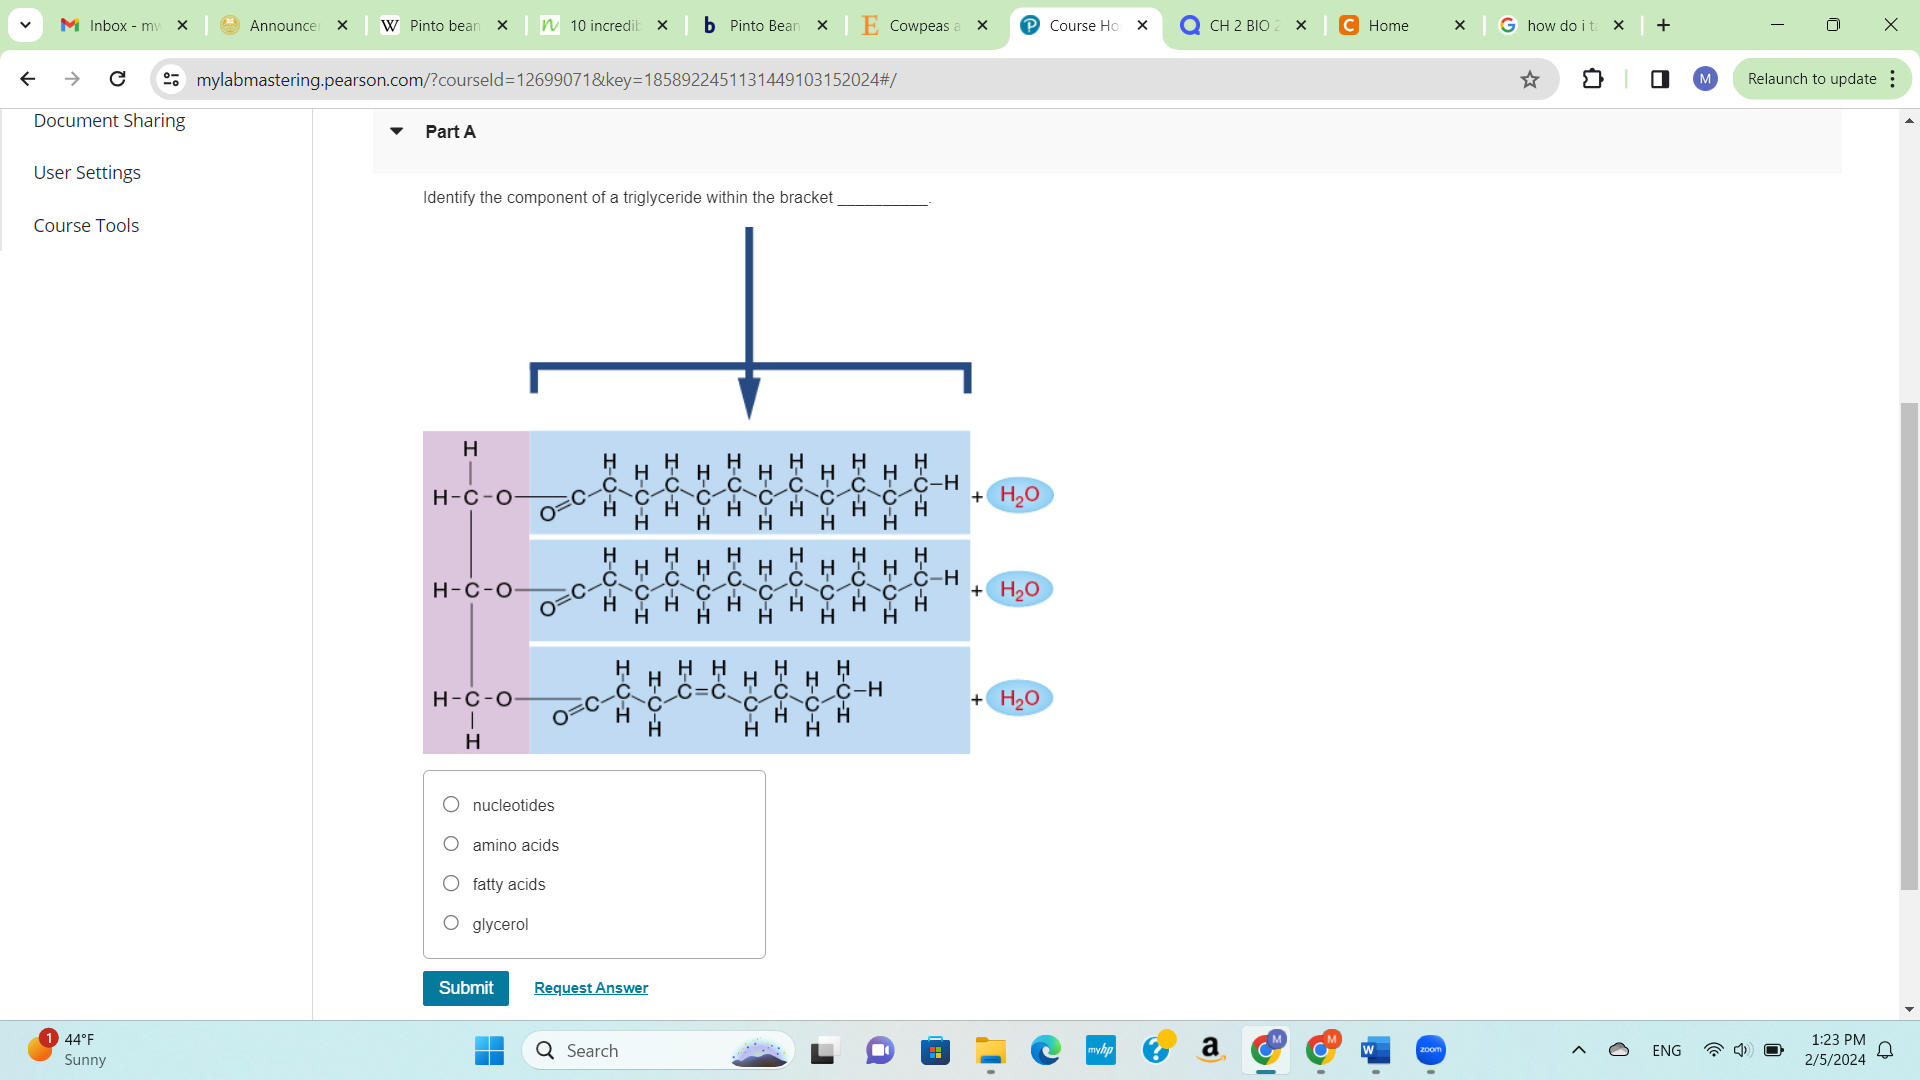Viewport: 1920px width, 1080px height.
Task: Open the tab search chevron
Action: (25, 25)
